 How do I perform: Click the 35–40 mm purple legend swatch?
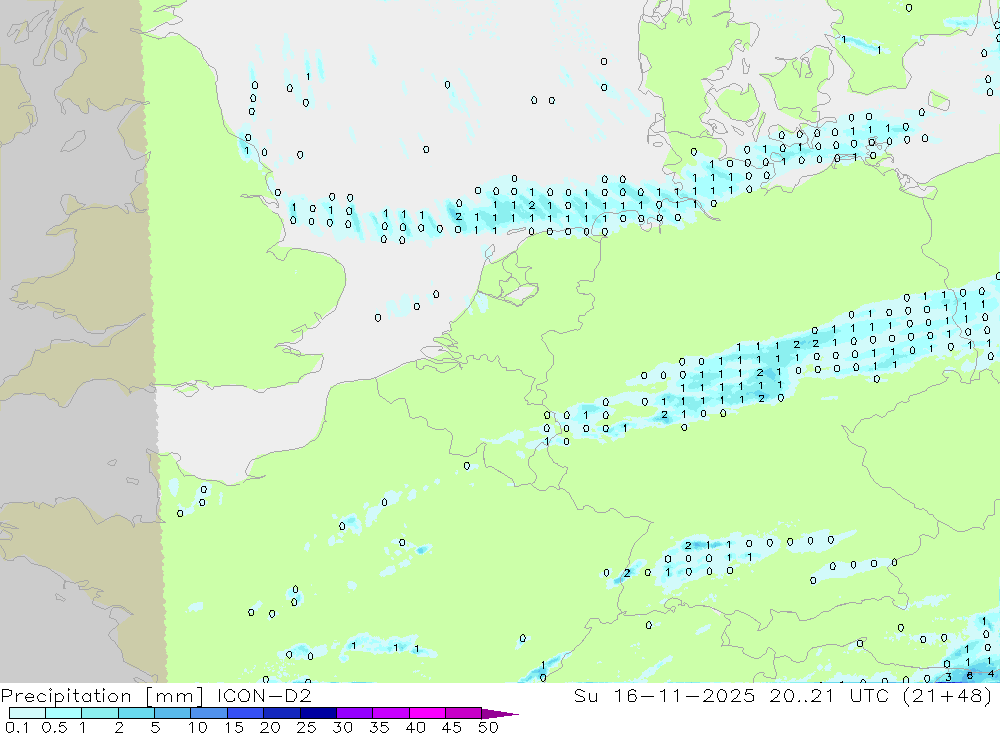[x=391, y=713]
